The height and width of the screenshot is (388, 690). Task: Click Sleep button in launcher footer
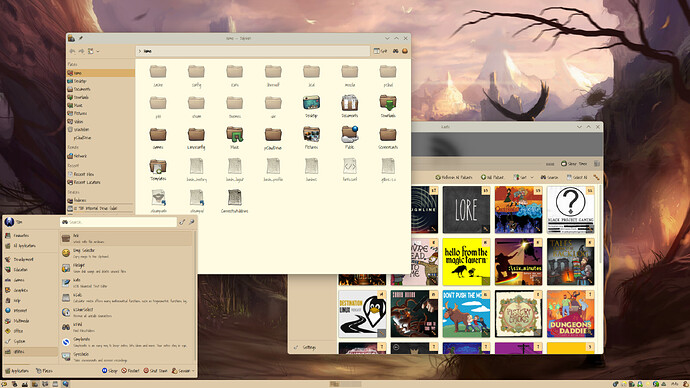tap(110, 371)
